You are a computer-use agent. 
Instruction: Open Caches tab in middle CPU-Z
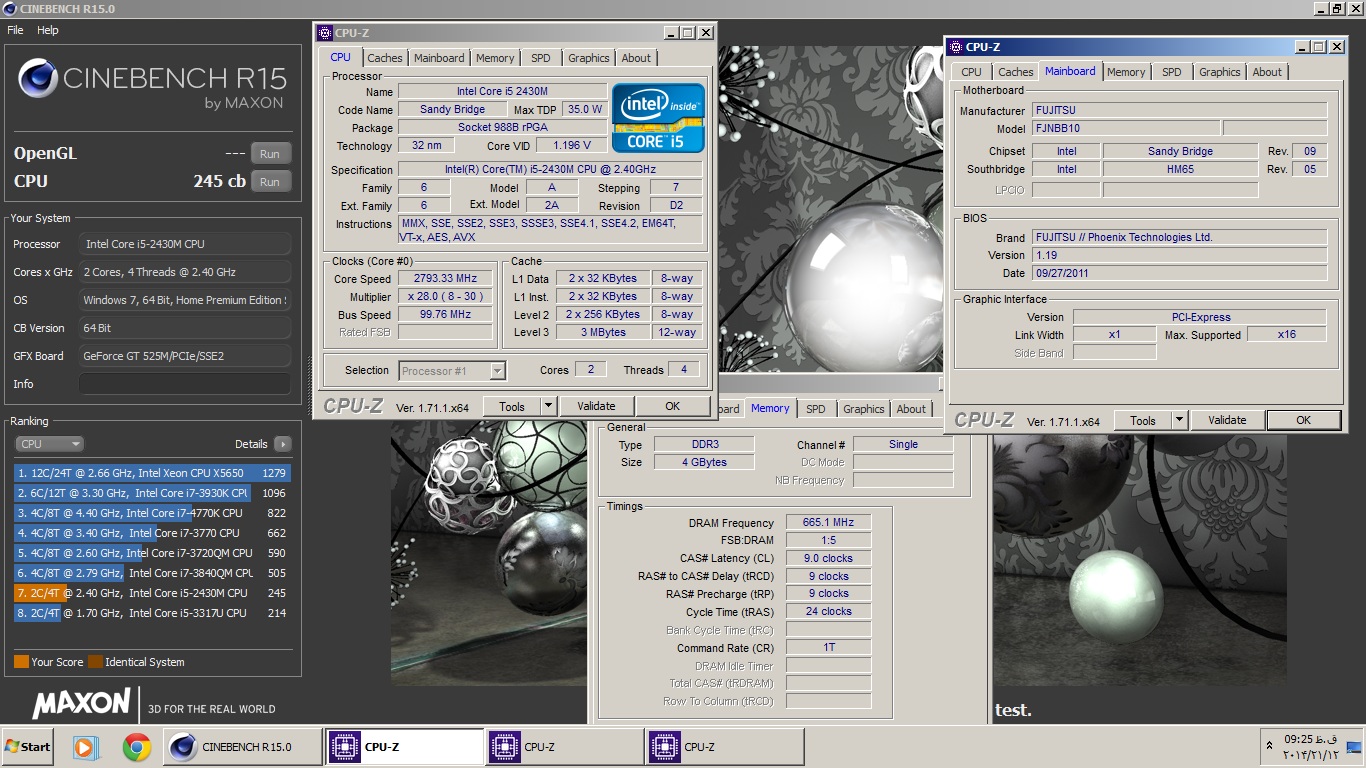point(385,58)
